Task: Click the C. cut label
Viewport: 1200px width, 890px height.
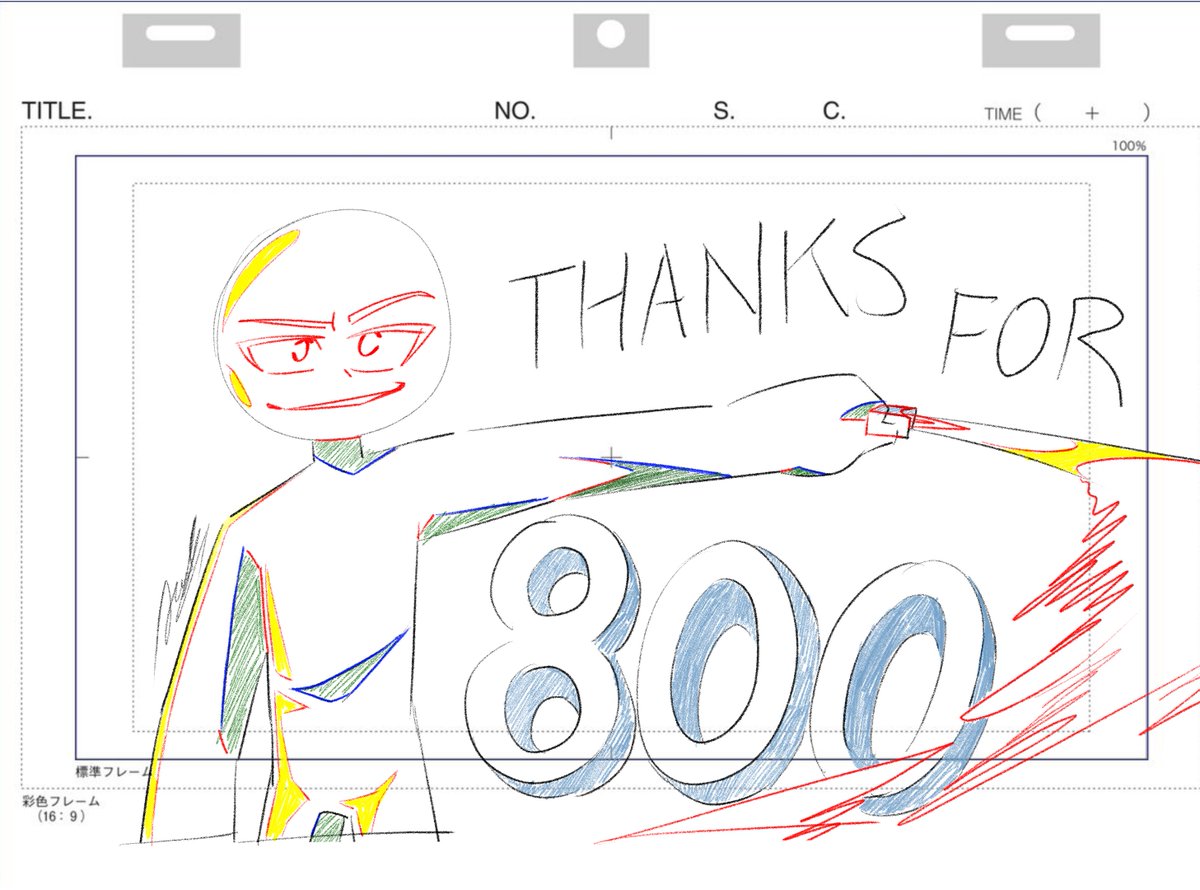Action: (x=831, y=110)
